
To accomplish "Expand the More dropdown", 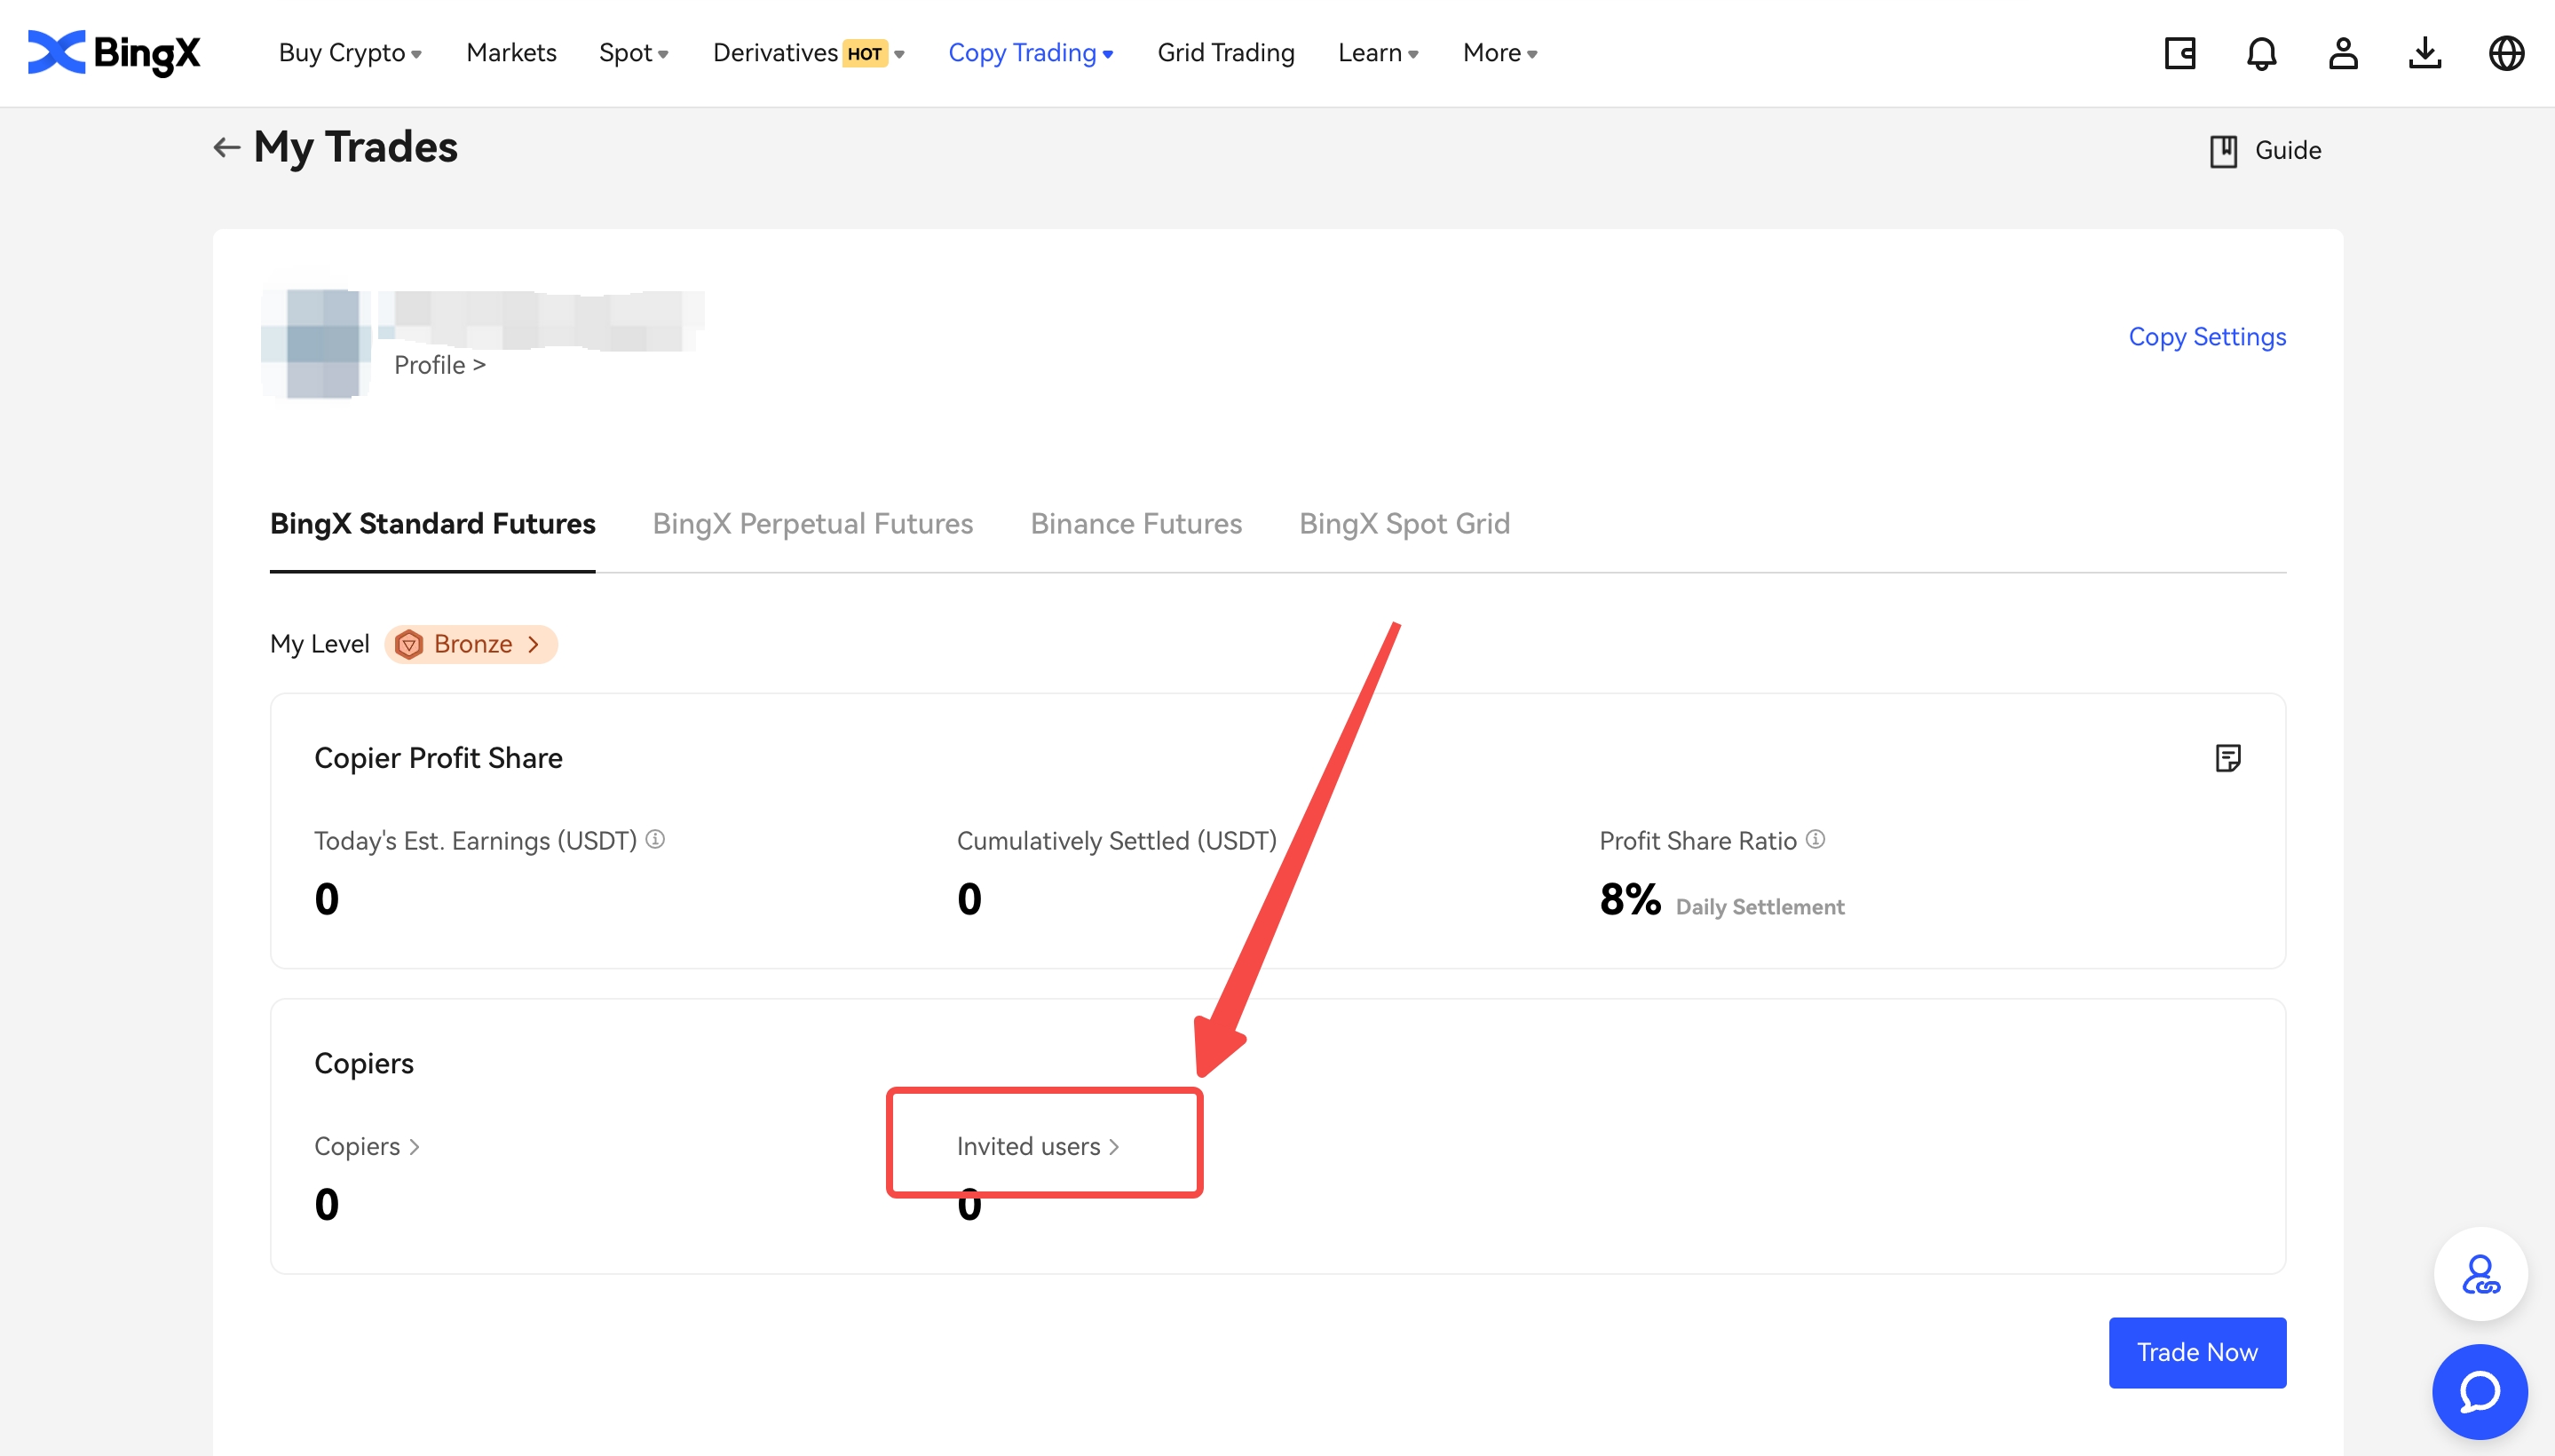I will (x=1500, y=53).
